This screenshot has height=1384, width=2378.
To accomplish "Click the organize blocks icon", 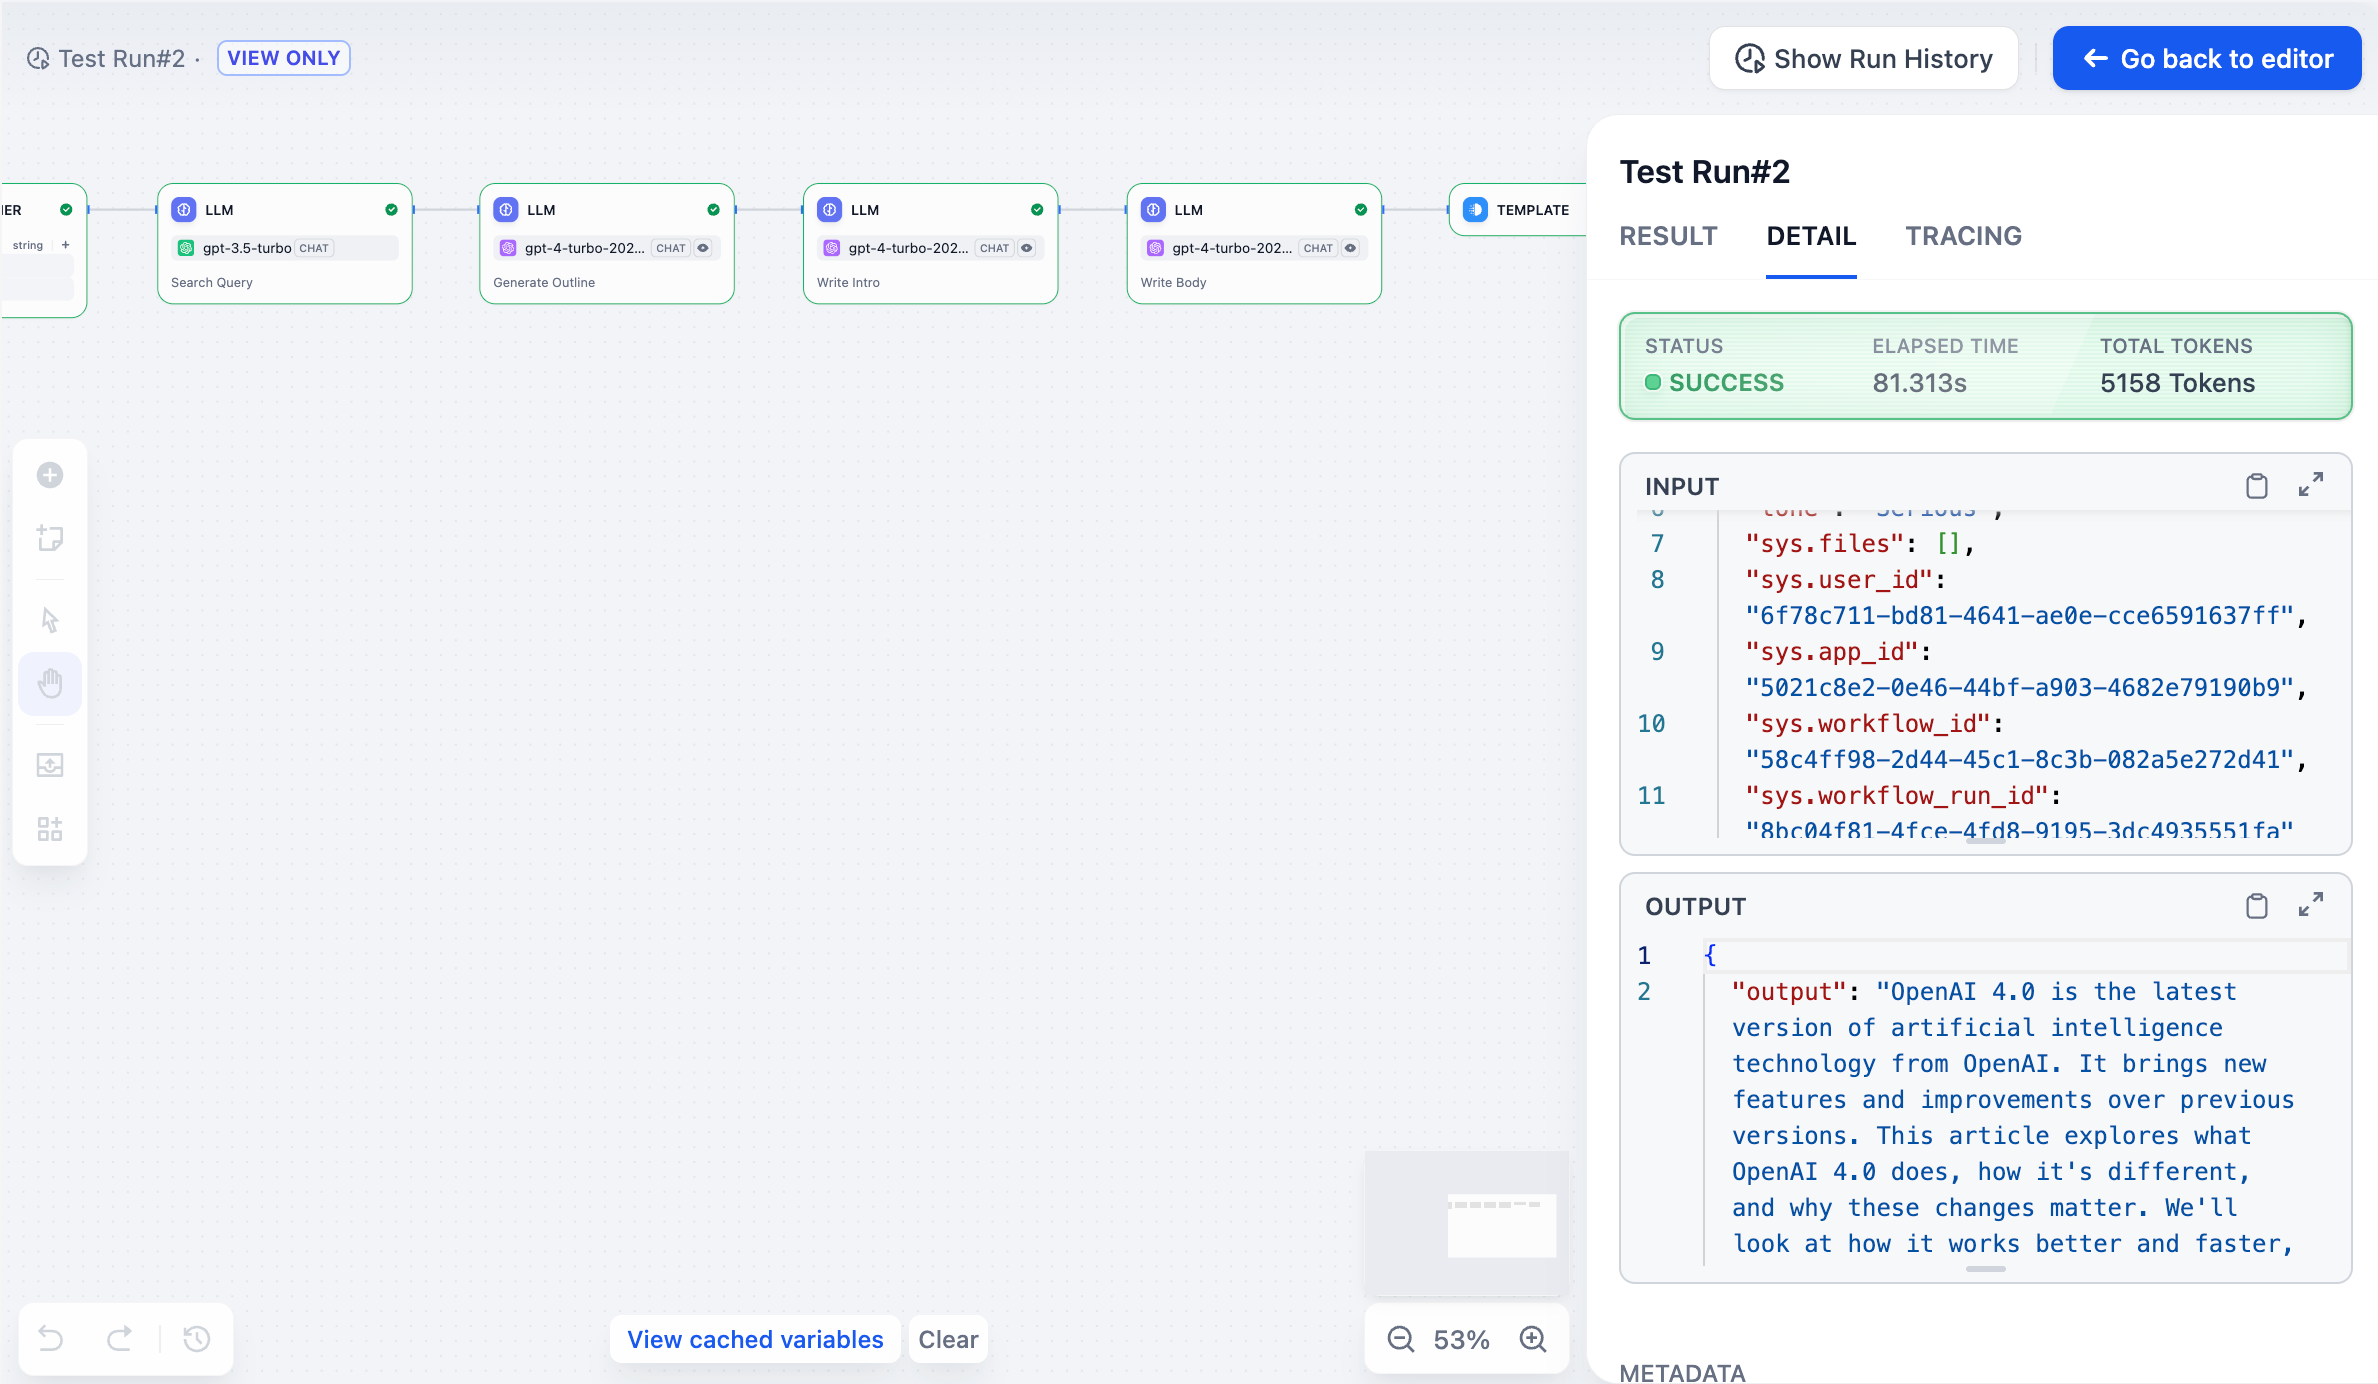I will click(50, 828).
